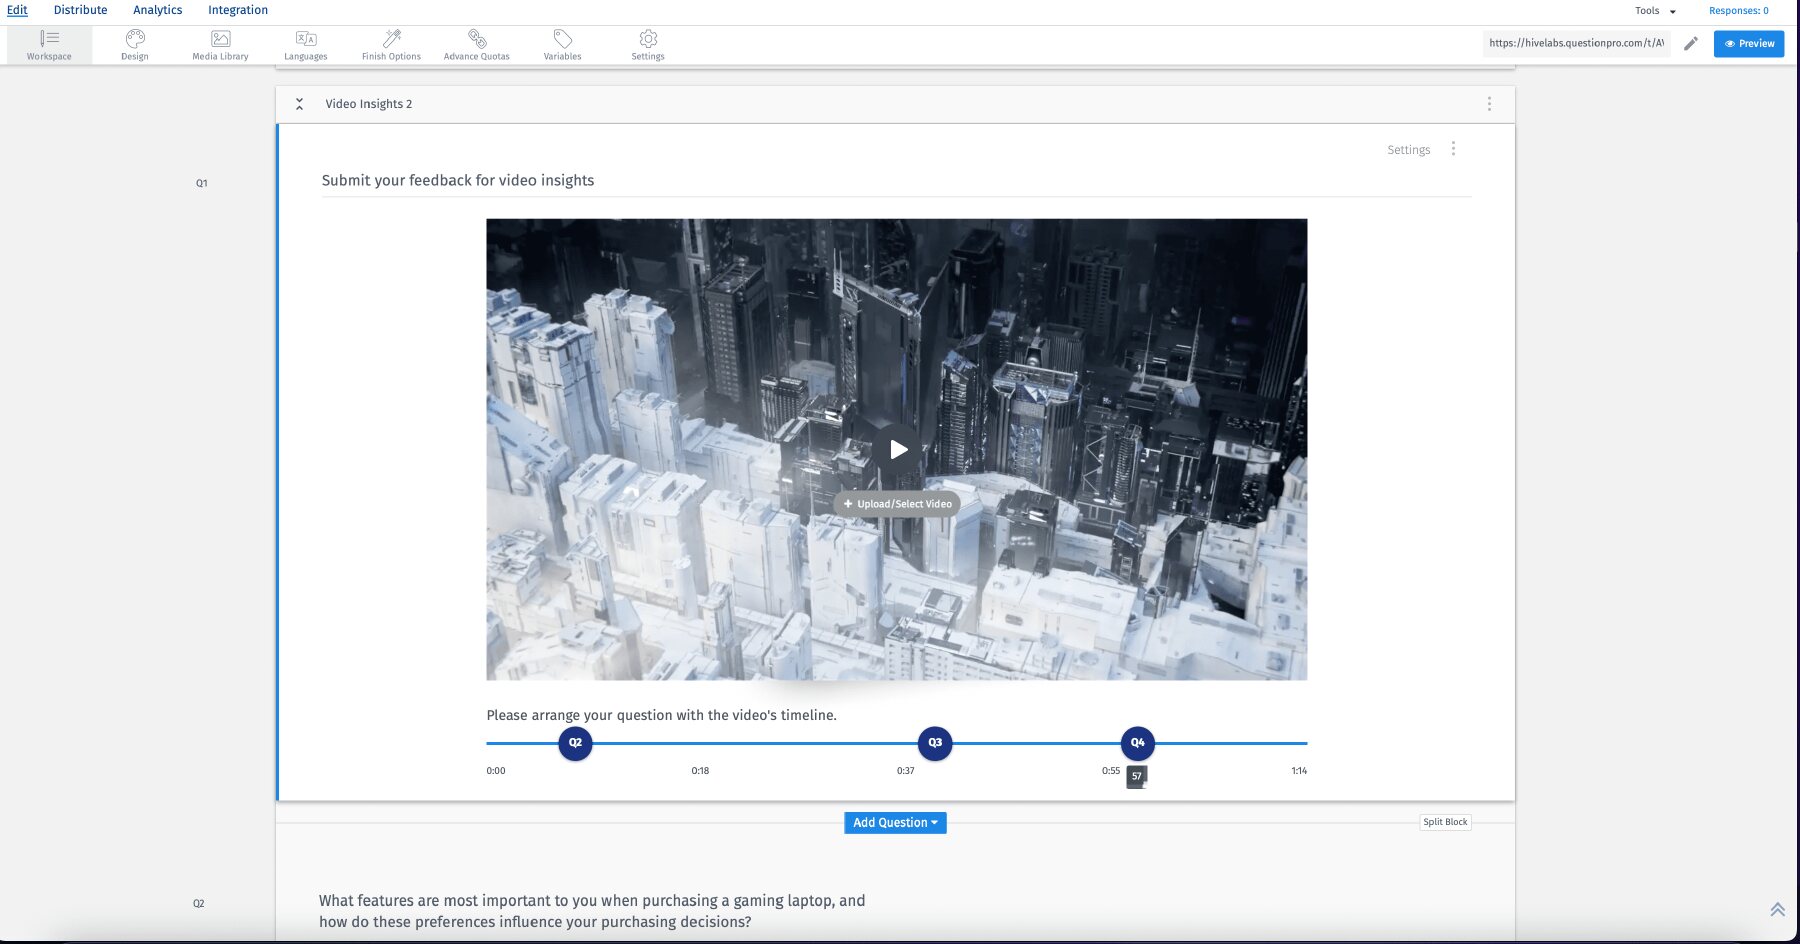Select the Design icon

coord(134,44)
